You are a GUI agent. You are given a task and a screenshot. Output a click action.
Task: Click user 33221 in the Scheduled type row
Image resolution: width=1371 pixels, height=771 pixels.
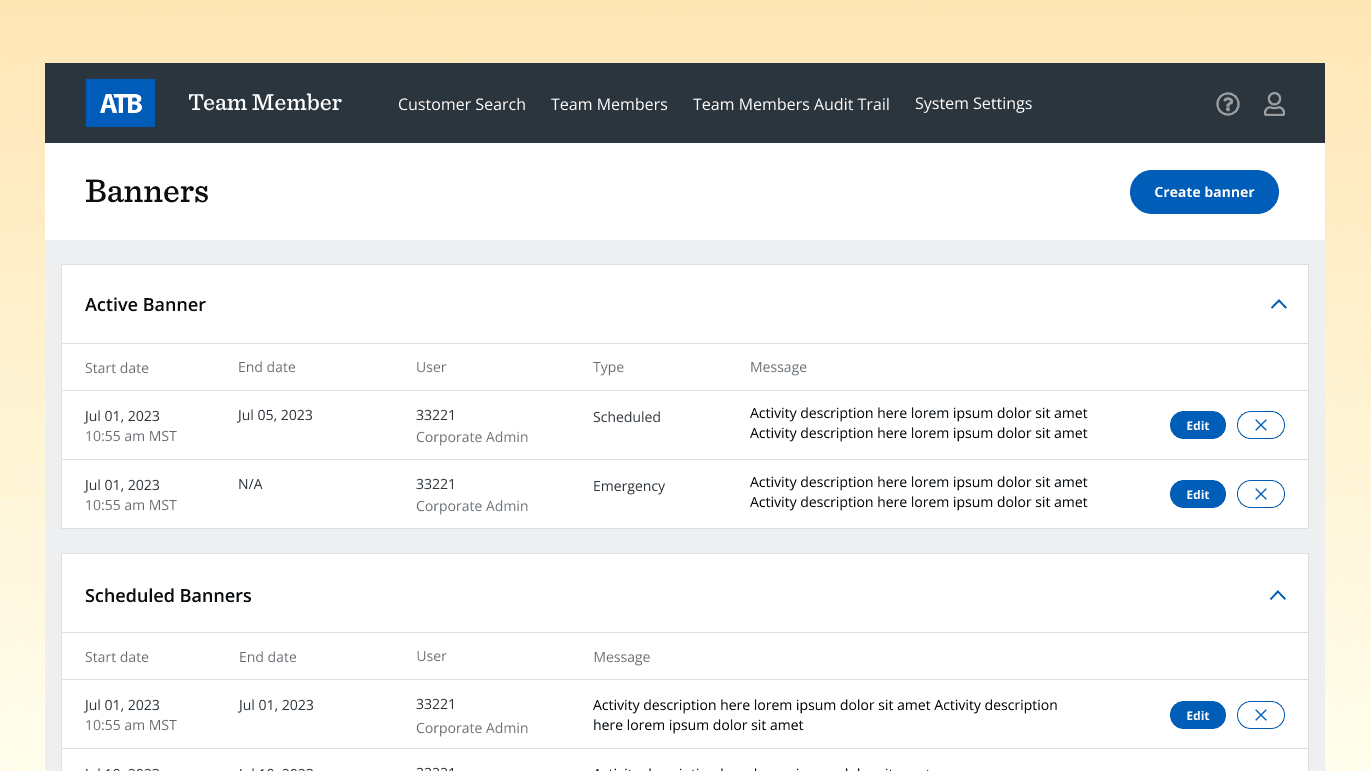pos(436,415)
